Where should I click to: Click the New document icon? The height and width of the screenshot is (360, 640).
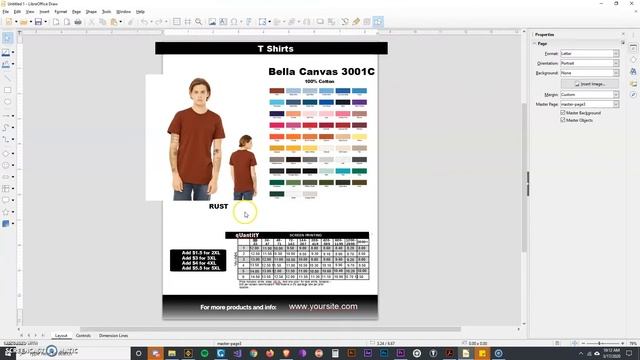click(x=9, y=22)
